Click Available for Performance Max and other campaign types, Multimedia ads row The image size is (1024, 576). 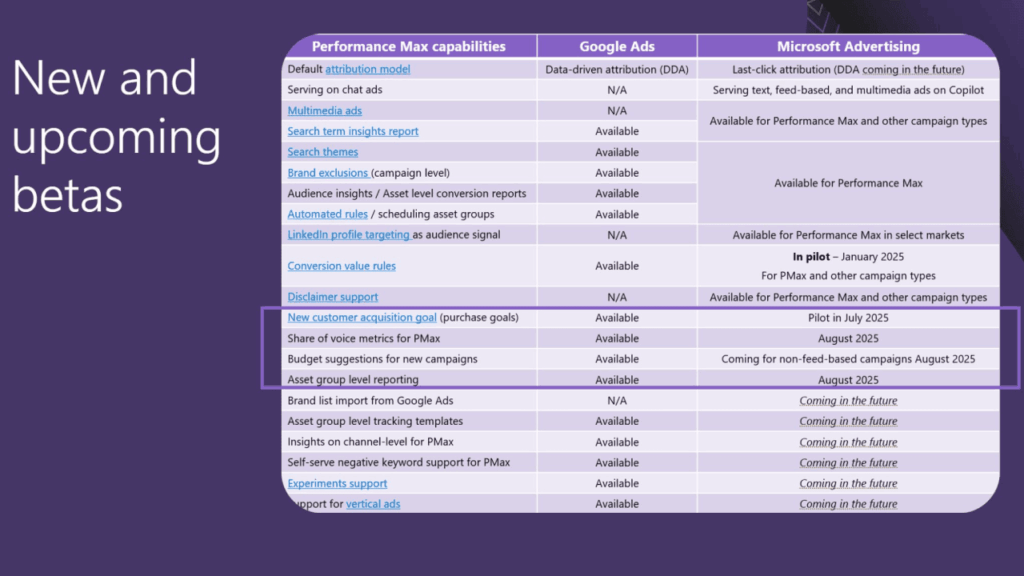[x=848, y=121]
